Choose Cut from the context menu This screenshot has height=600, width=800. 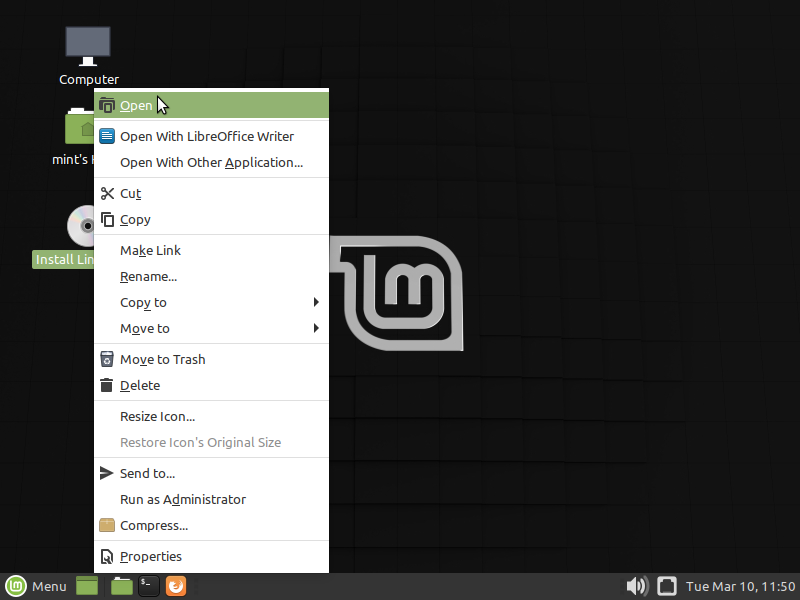(x=212, y=193)
